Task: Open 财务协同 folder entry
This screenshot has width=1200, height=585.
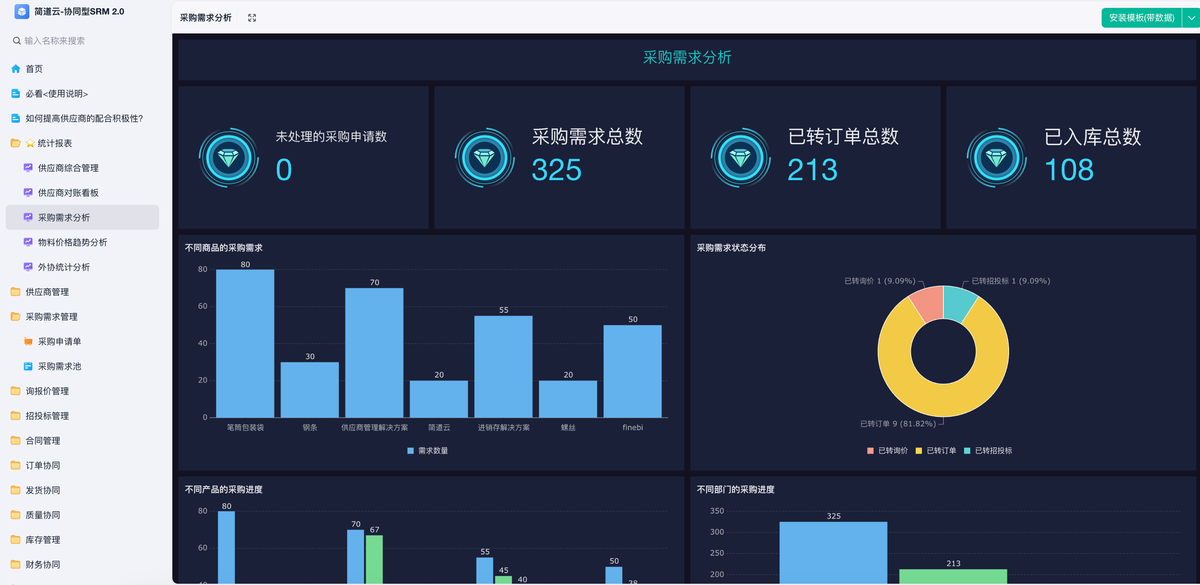Action: click(82, 565)
